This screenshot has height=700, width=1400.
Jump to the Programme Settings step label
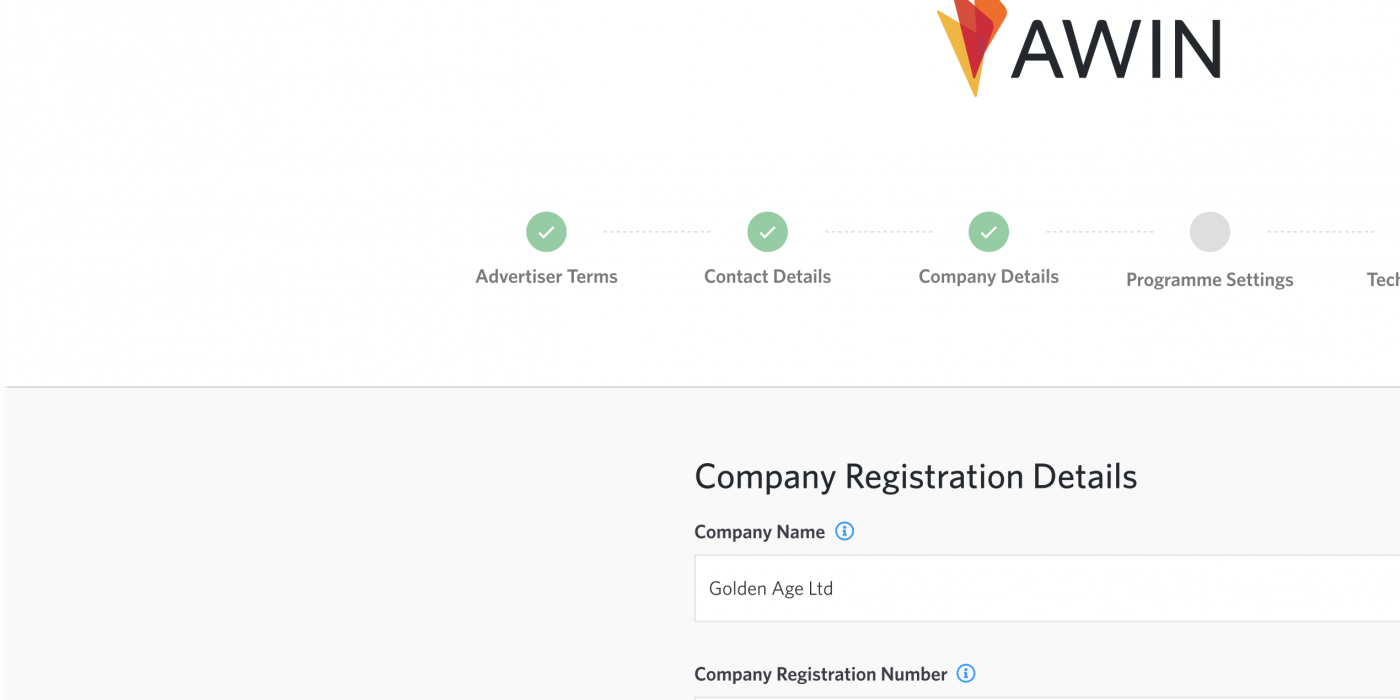[x=1209, y=280]
